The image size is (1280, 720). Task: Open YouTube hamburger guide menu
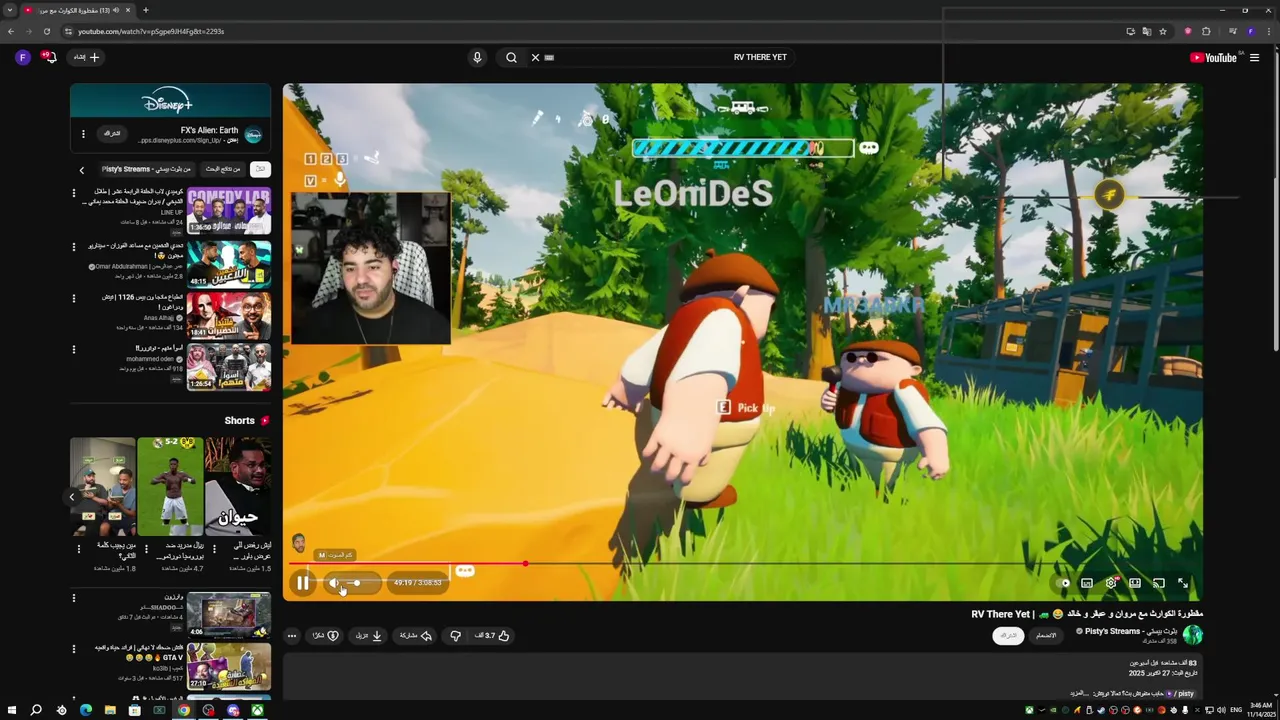(x=1254, y=57)
